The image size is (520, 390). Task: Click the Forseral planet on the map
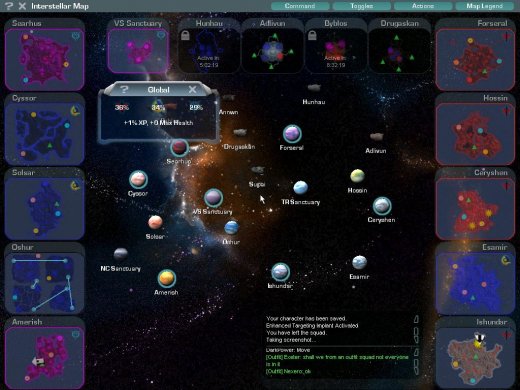tap(292, 133)
